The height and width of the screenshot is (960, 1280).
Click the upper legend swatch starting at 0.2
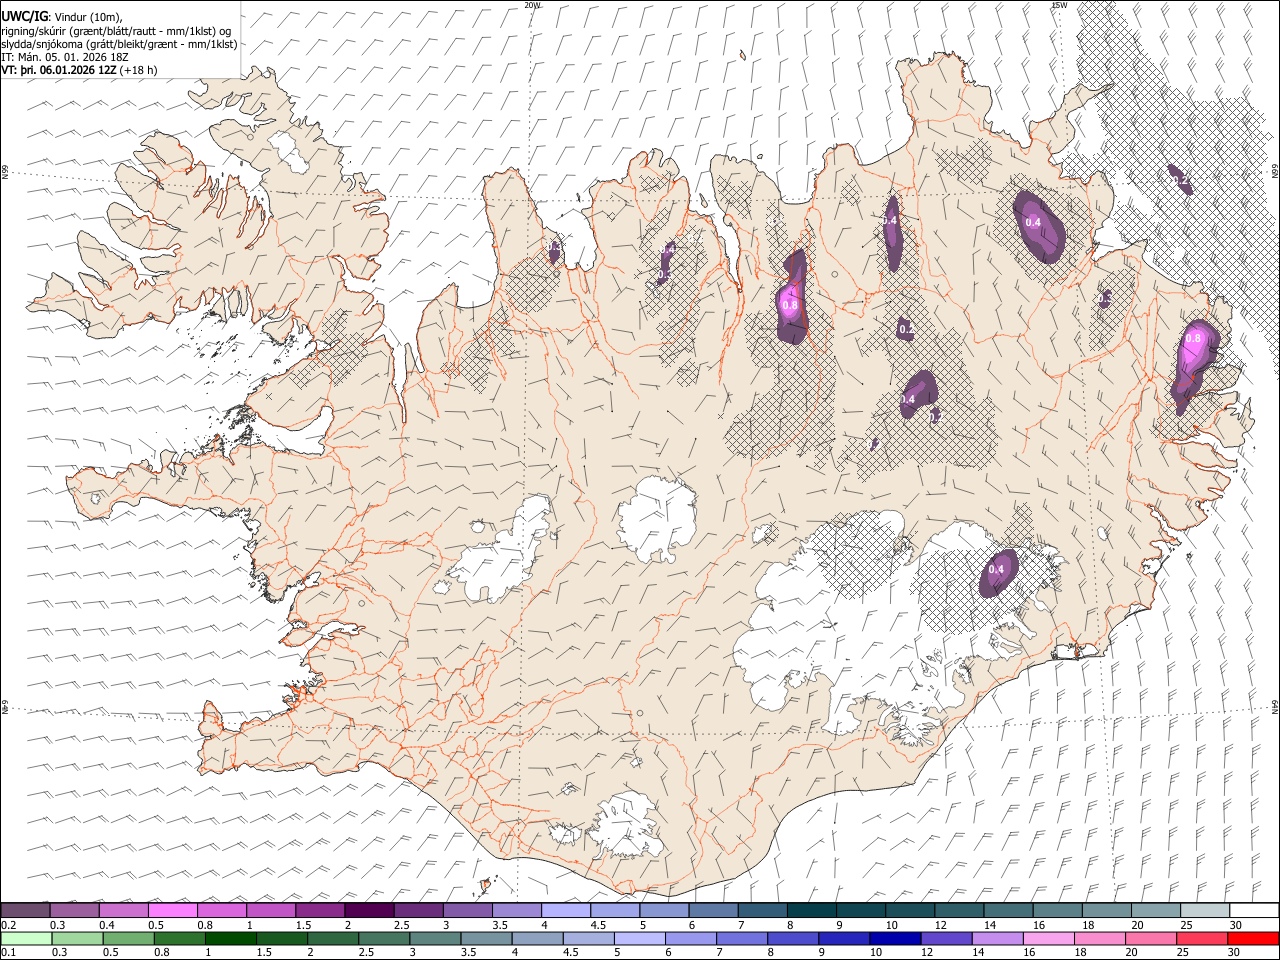click(26, 911)
